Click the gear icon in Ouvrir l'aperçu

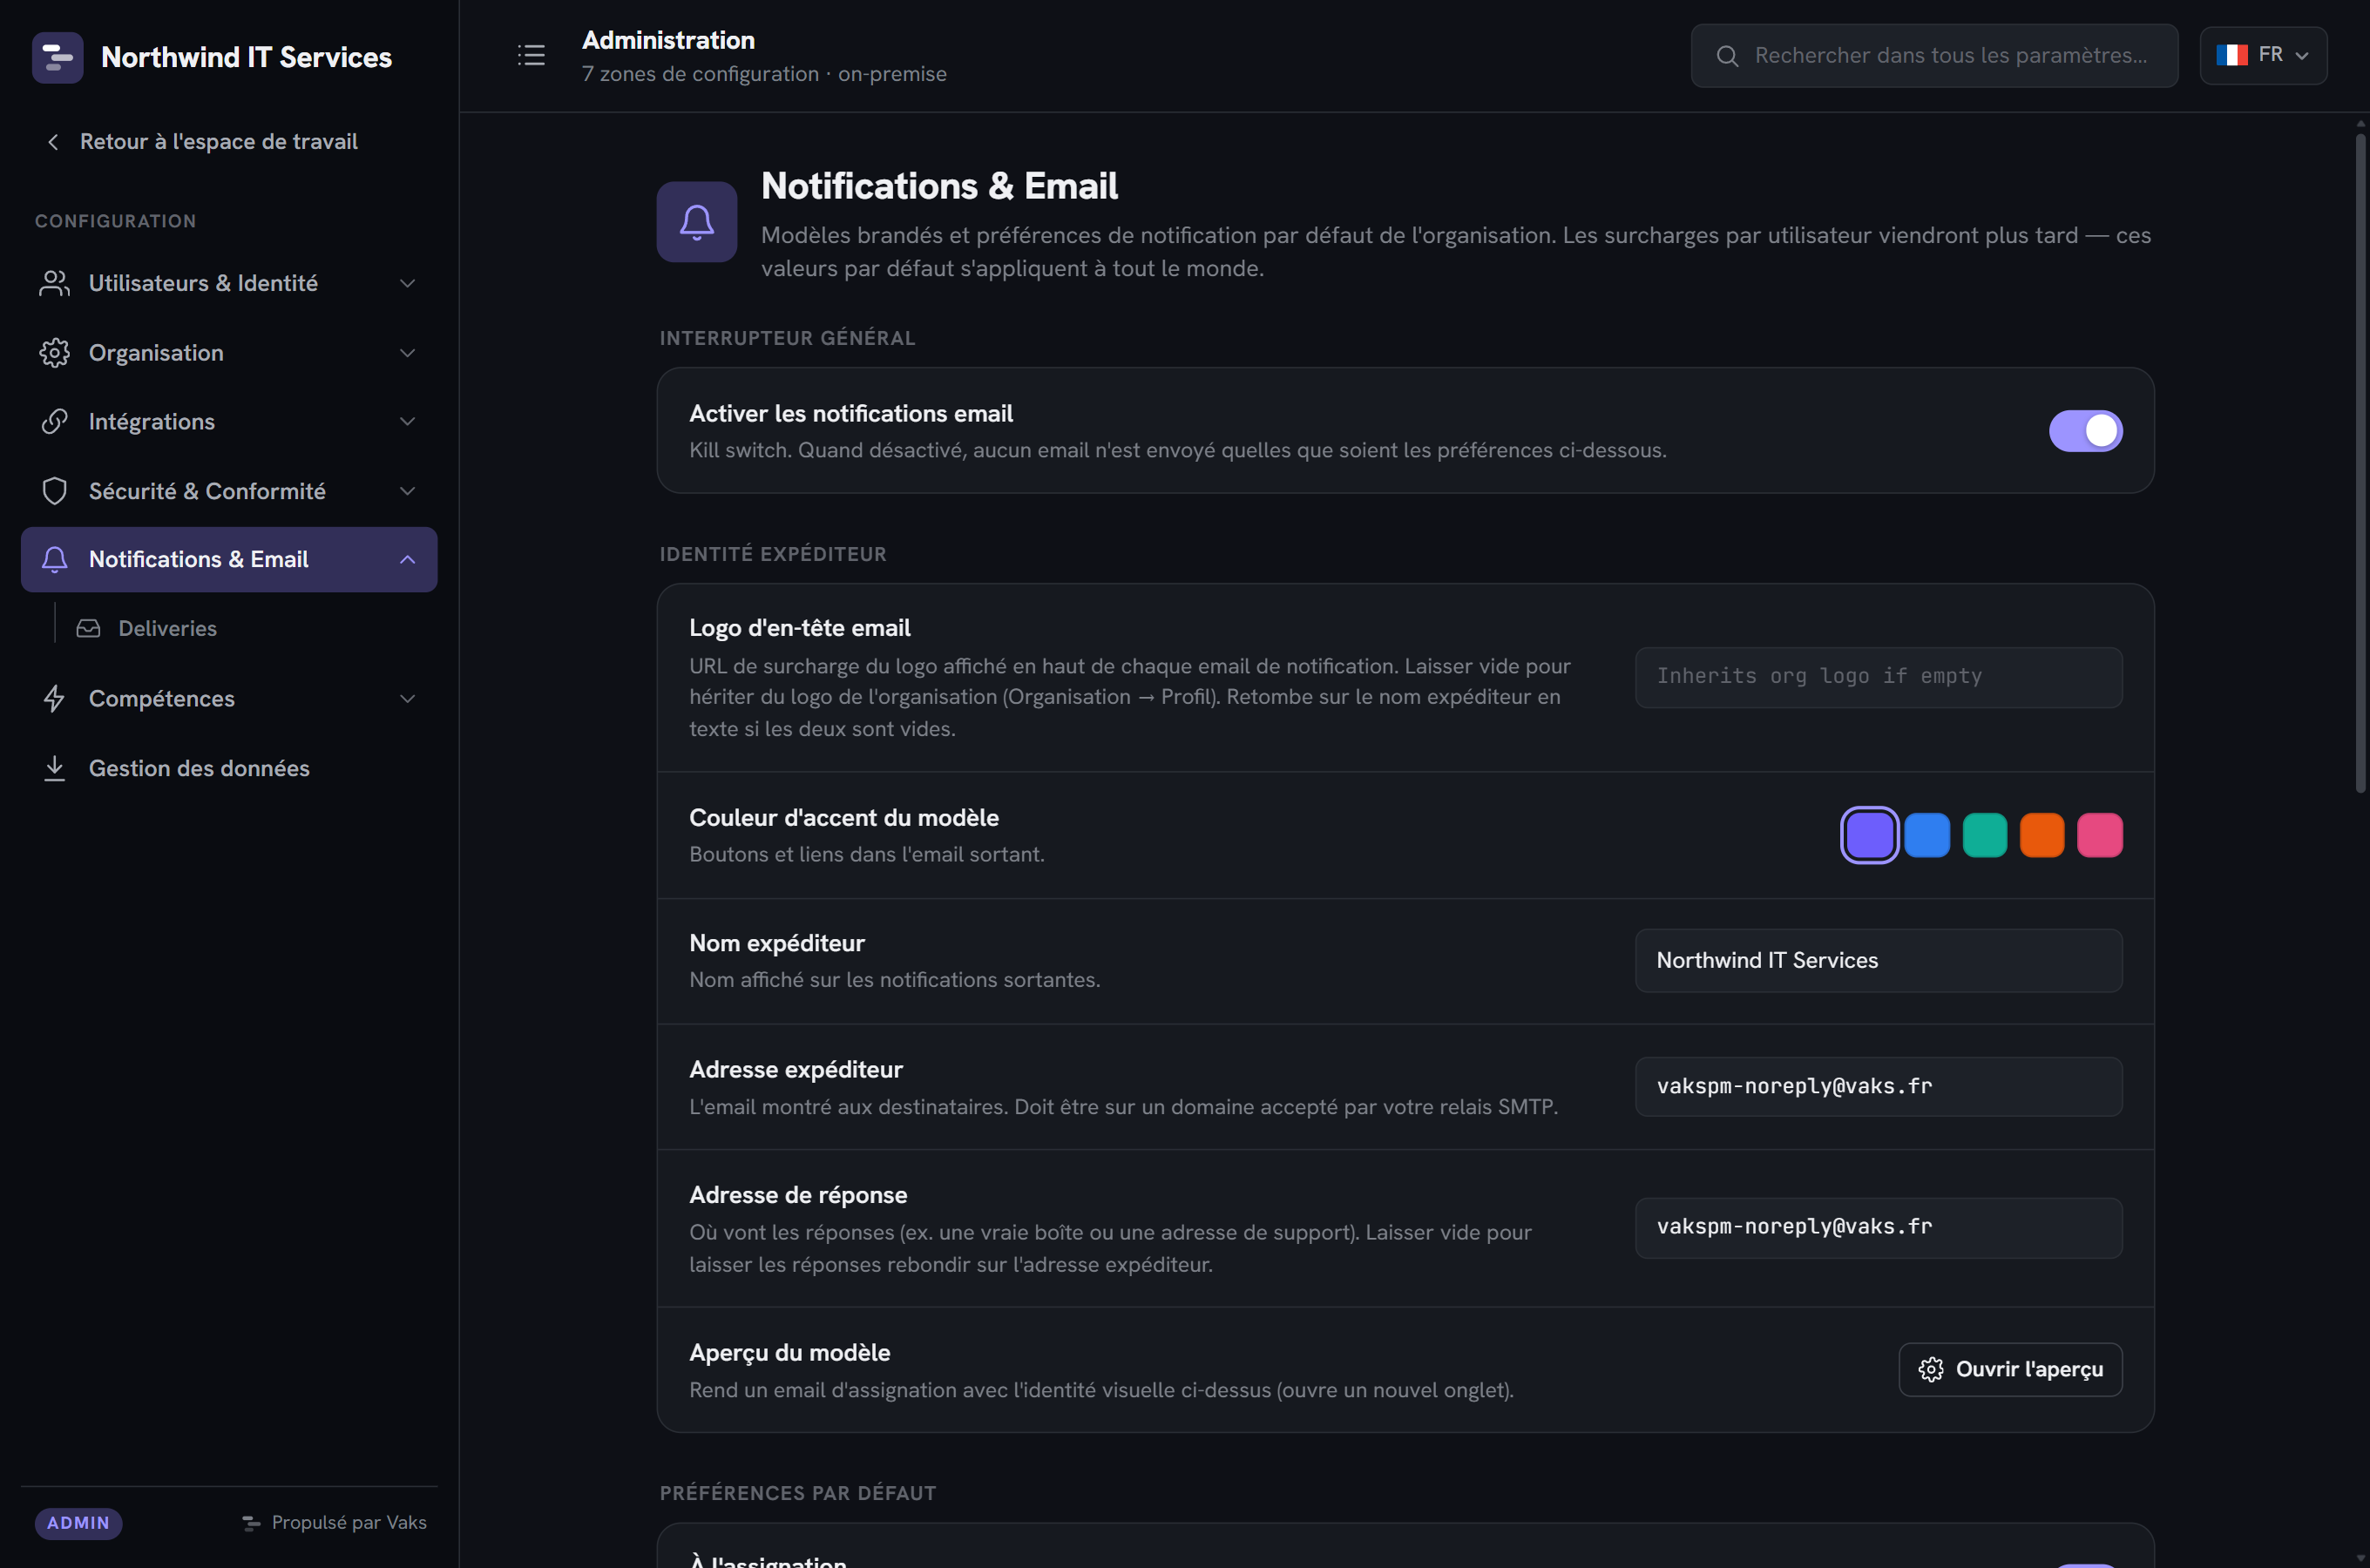click(1931, 1369)
